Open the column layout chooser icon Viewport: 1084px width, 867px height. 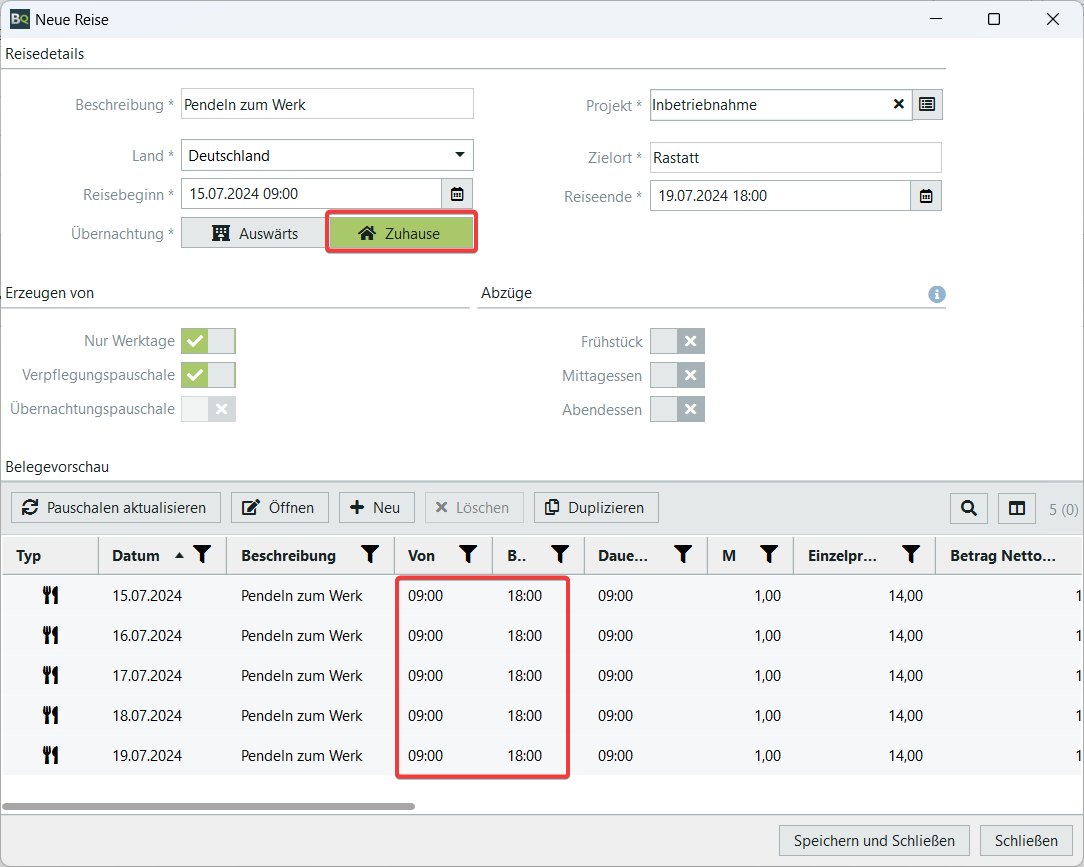[1017, 508]
